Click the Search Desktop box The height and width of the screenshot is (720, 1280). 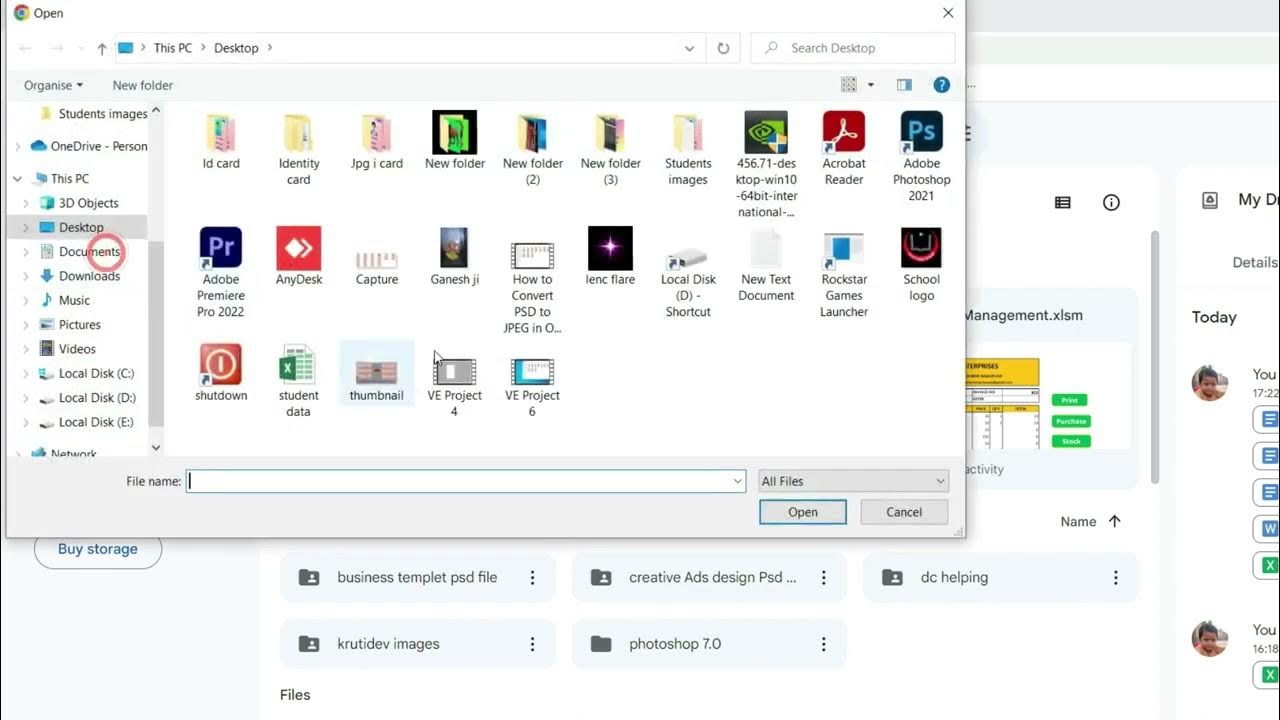pos(853,48)
